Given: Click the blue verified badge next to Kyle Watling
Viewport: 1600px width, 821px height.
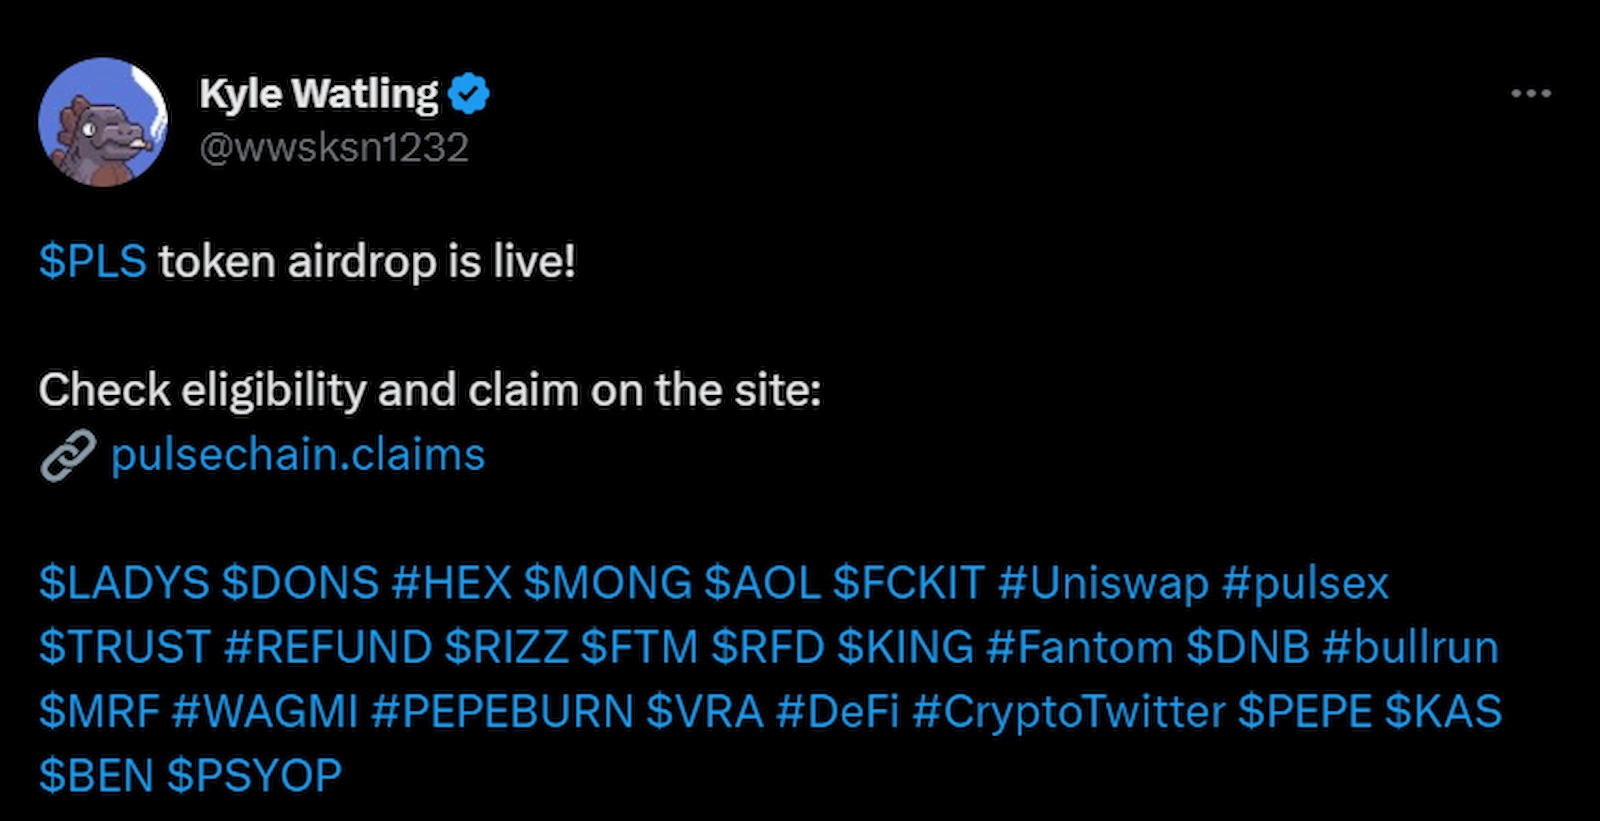Looking at the screenshot, I should point(469,92).
